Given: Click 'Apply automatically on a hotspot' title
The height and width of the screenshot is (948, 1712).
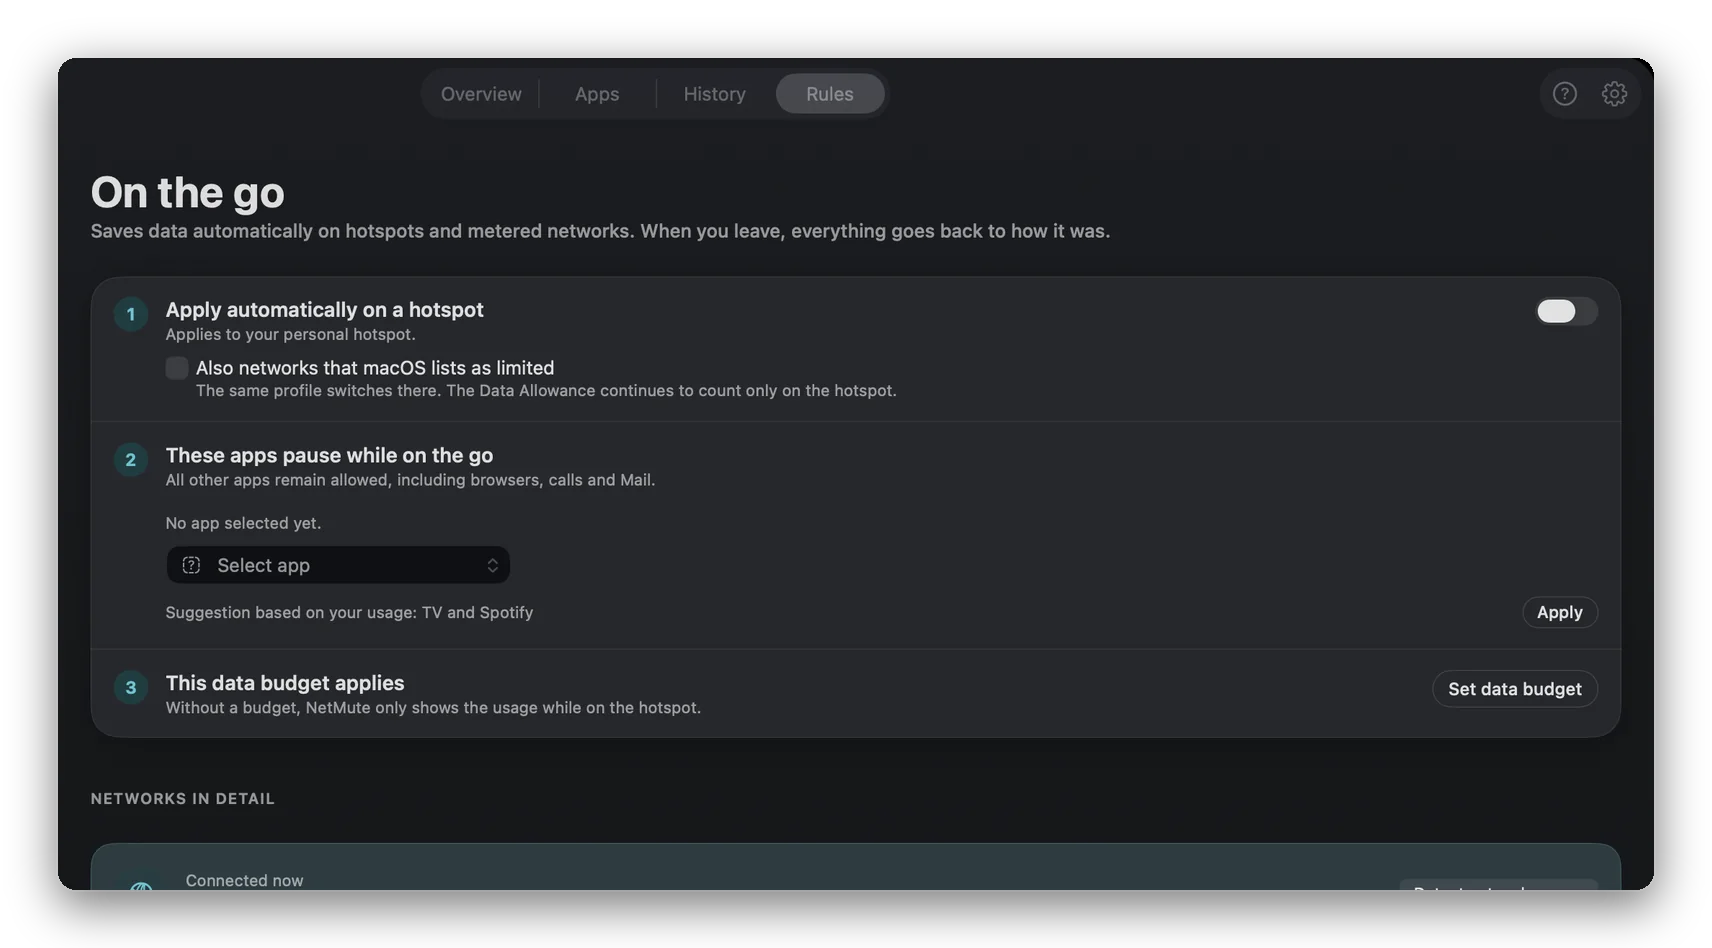Looking at the screenshot, I should point(324,310).
